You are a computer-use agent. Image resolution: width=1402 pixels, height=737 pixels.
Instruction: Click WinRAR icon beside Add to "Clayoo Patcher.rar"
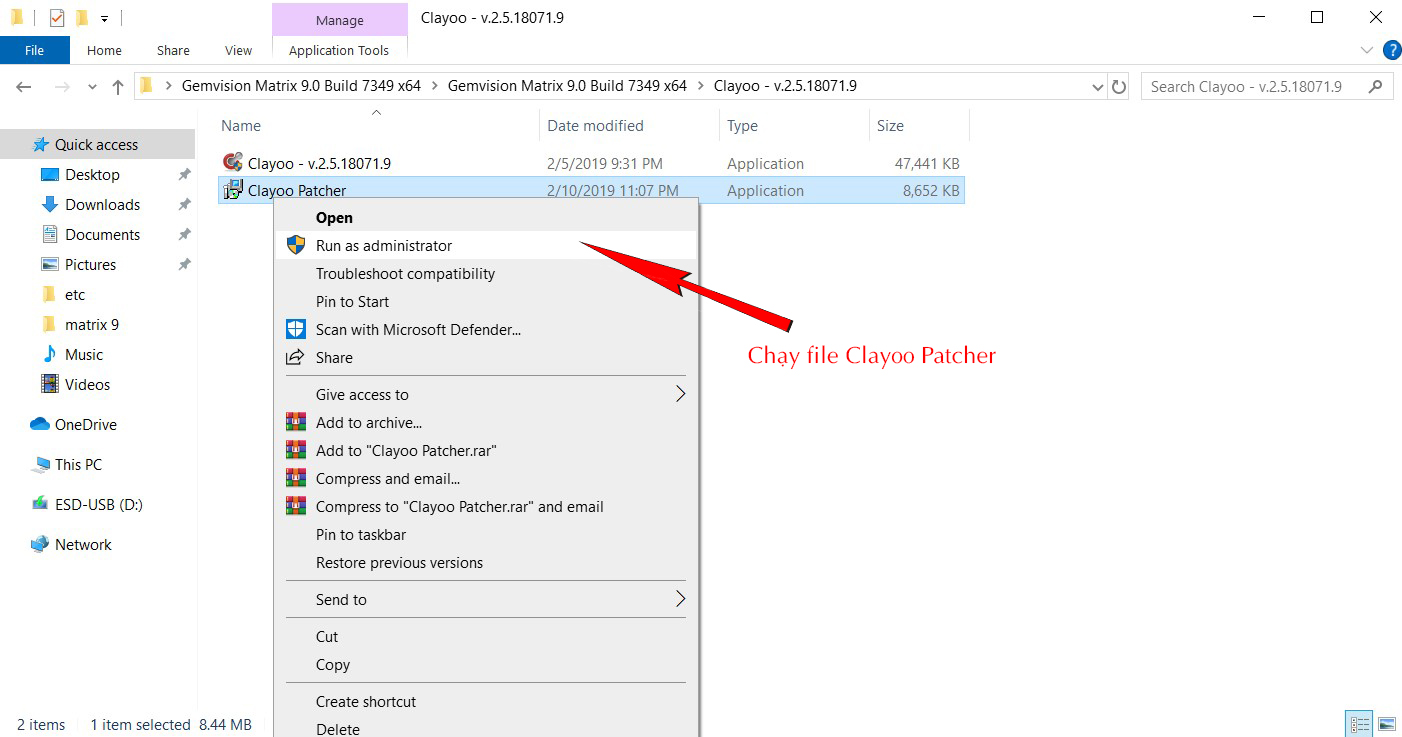pyautogui.click(x=295, y=450)
